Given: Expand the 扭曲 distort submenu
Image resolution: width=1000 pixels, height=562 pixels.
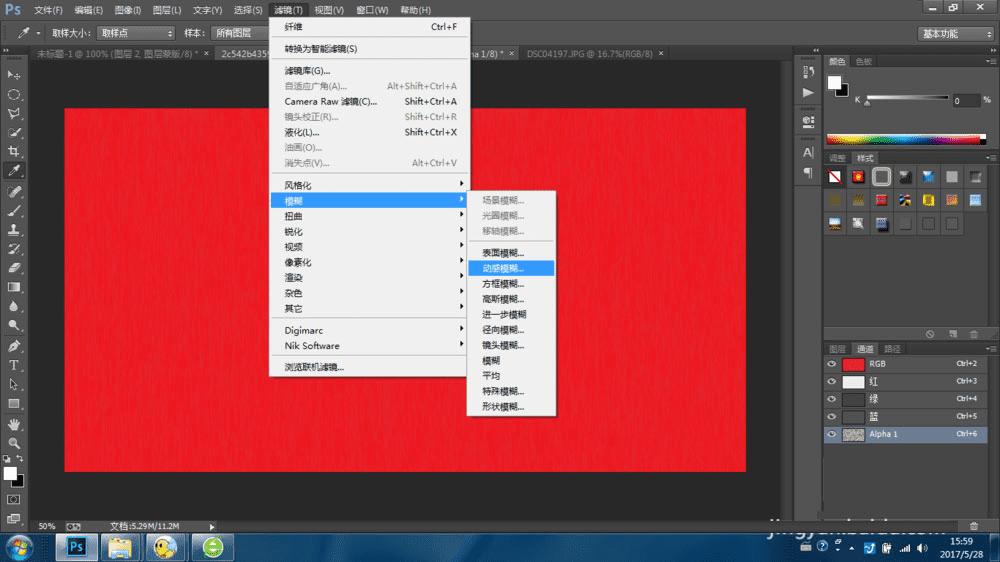Looking at the screenshot, I should click(x=369, y=216).
